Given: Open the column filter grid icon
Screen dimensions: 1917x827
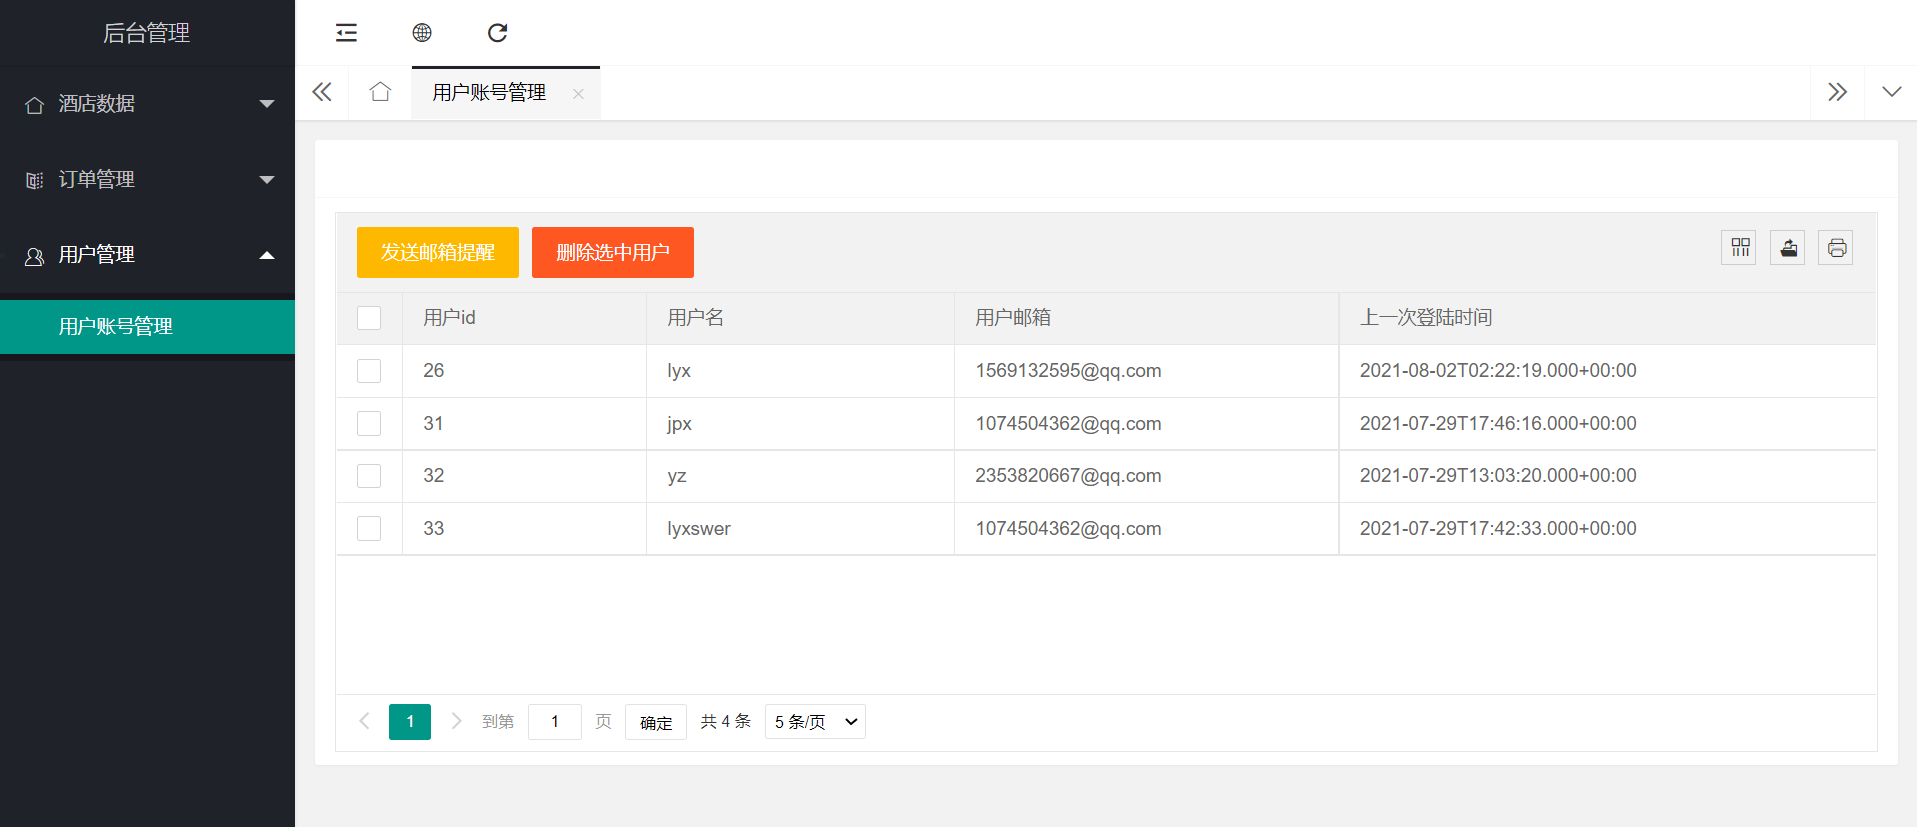Looking at the screenshot, I should point(1740,248).
